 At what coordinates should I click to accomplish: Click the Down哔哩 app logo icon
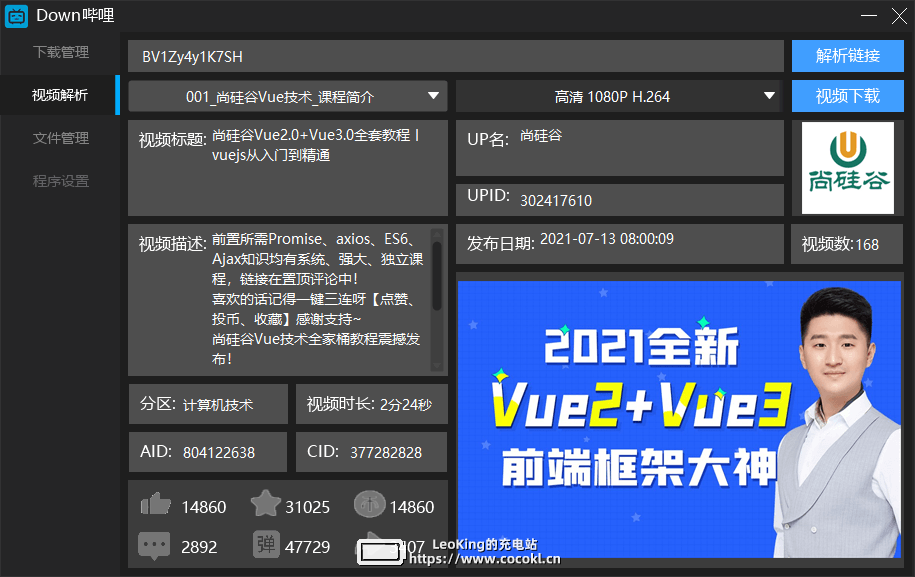click(x=16, y=16)
